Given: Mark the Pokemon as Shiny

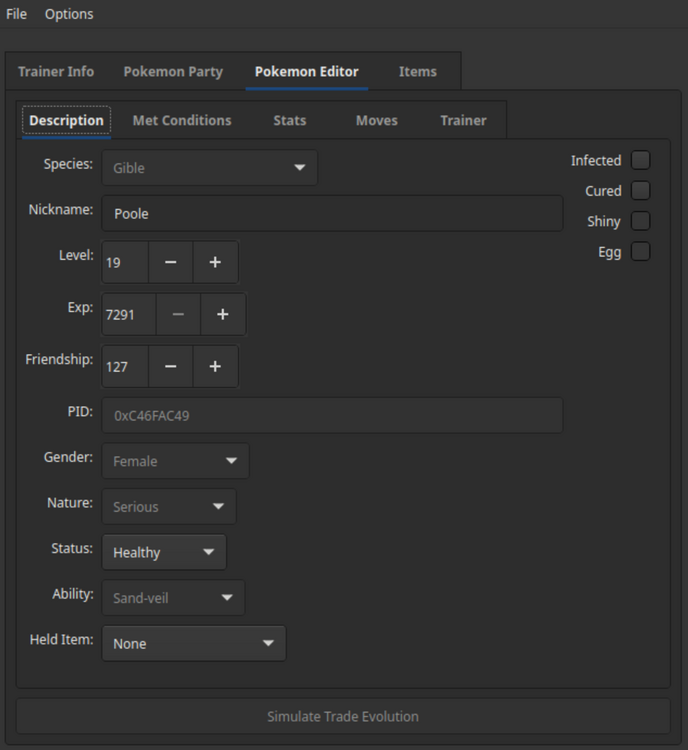Looking at the screenshot, I should pos(640,222).
